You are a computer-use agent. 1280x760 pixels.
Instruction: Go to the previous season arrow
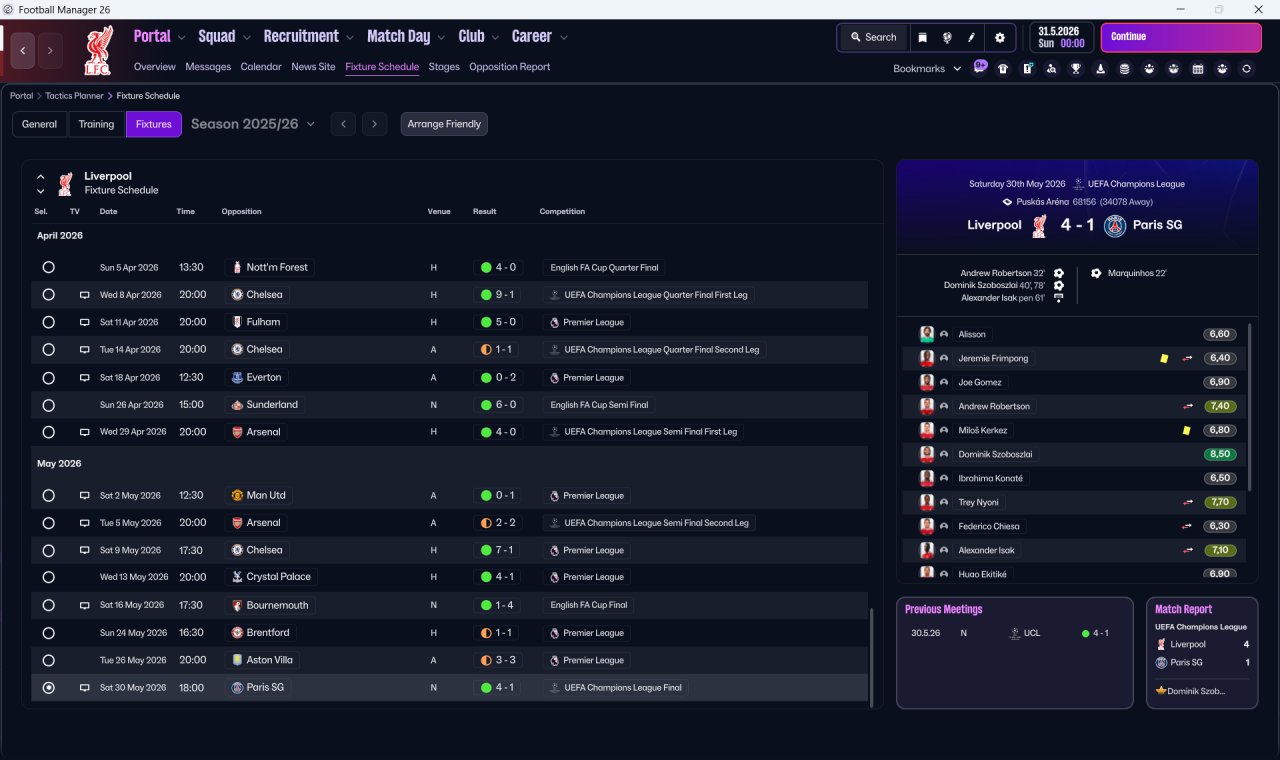(343, 124)
